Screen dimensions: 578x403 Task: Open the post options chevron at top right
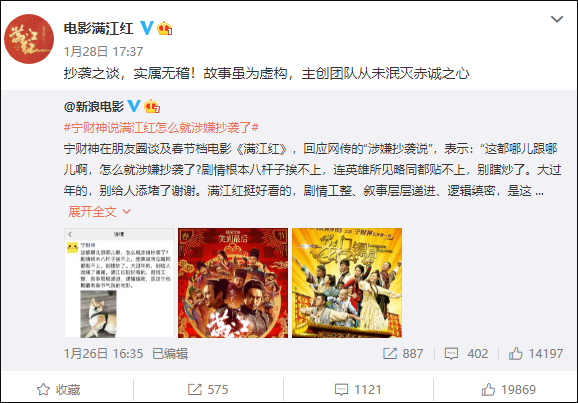(557, 19)
